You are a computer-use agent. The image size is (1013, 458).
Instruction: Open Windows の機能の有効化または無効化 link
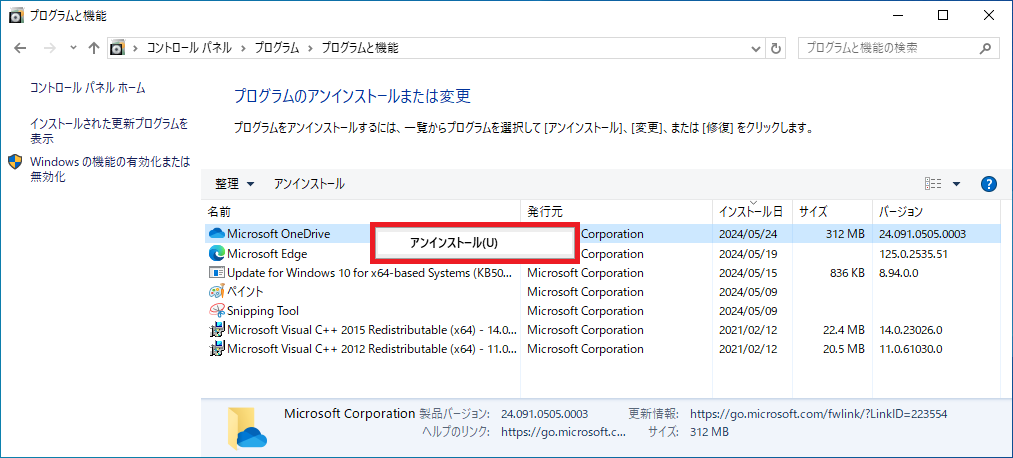tap(110, 169)
